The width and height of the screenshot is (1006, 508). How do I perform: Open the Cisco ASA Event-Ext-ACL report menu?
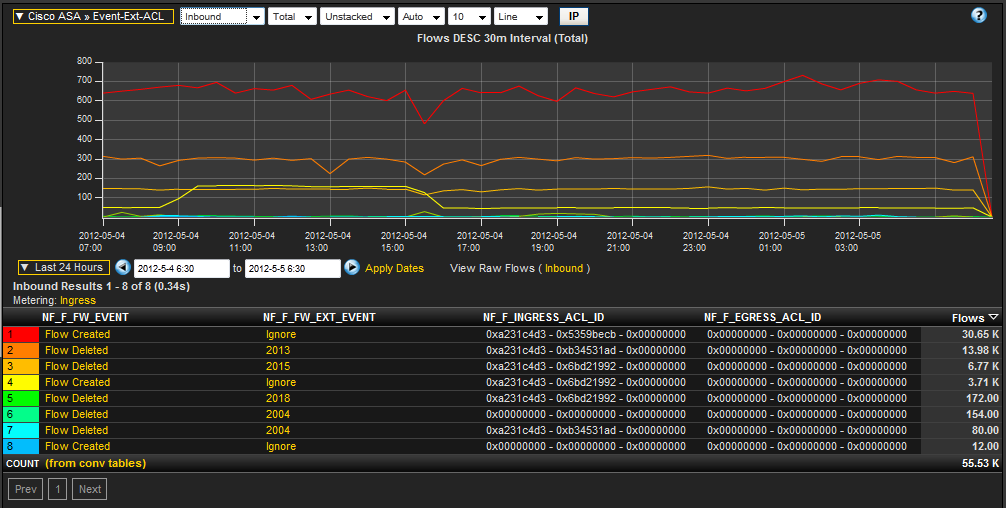[90, 17]
